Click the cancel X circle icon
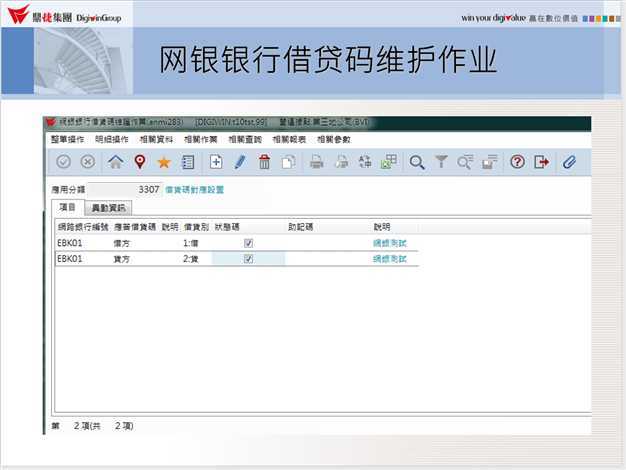The image size is (626, 470). pyautogui.click(x=88, y=162)
